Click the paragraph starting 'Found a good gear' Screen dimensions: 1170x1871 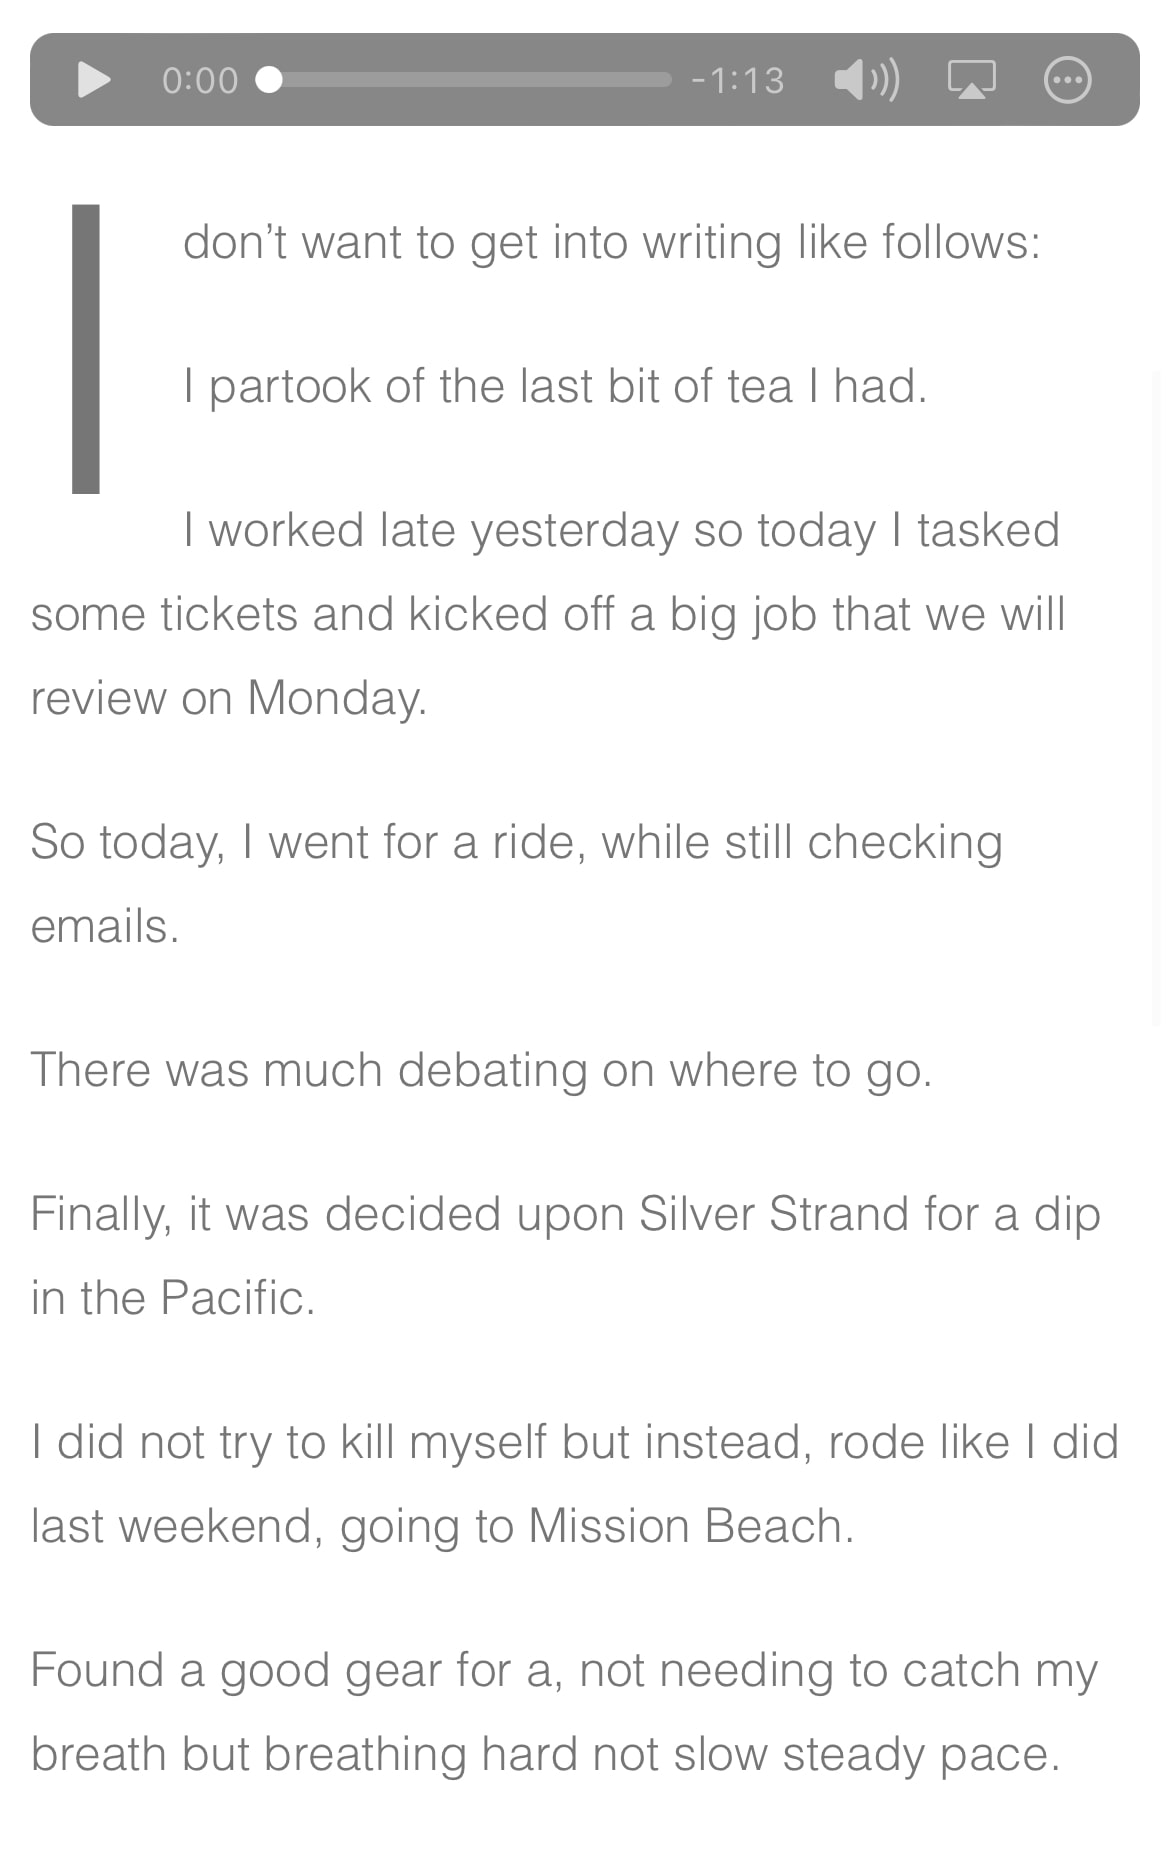[564, 1711]
